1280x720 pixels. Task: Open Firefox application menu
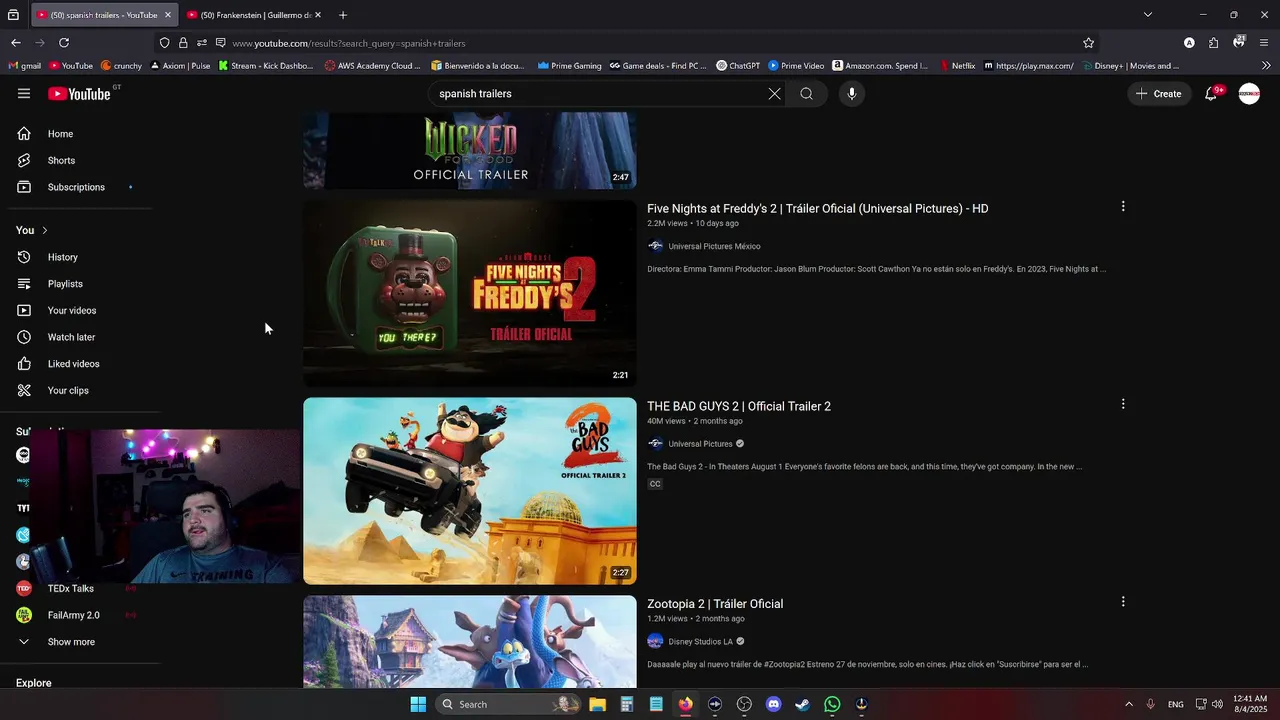(x=1264, y=43)
